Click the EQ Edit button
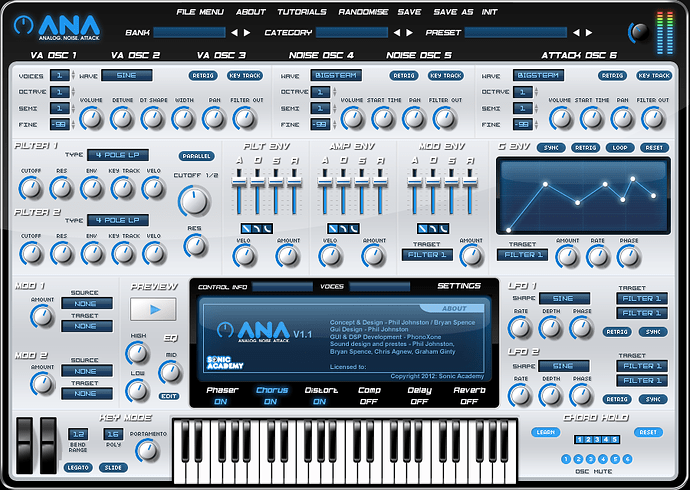 point(169,396)
